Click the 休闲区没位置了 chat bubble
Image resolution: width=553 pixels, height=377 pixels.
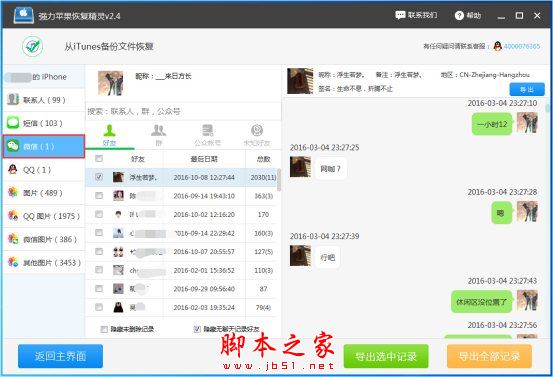coord(481,302)
